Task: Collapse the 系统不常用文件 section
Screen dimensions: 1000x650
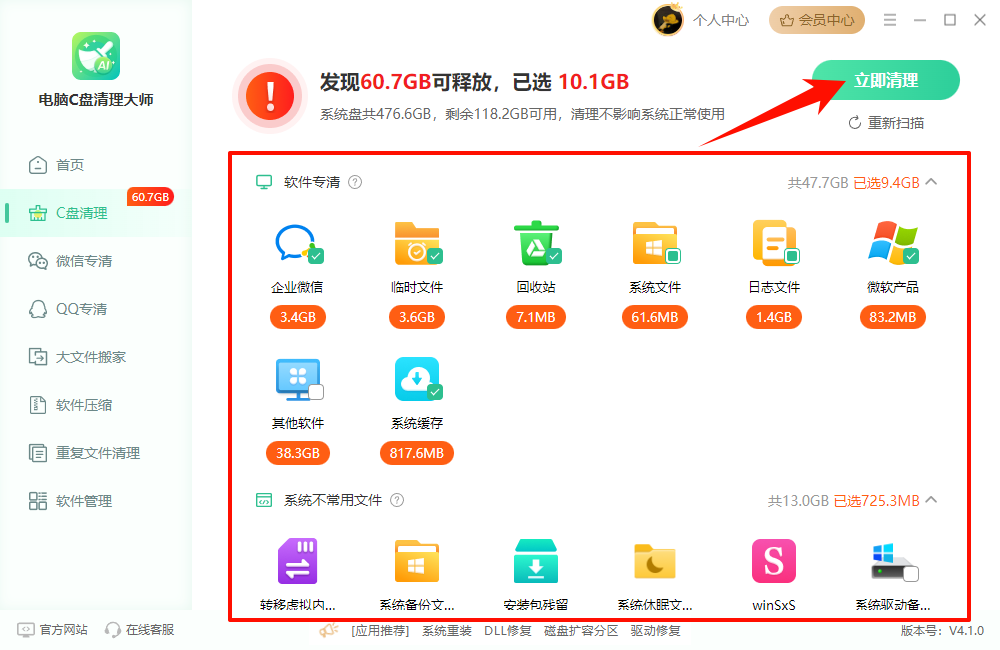Action: (930, 499)
